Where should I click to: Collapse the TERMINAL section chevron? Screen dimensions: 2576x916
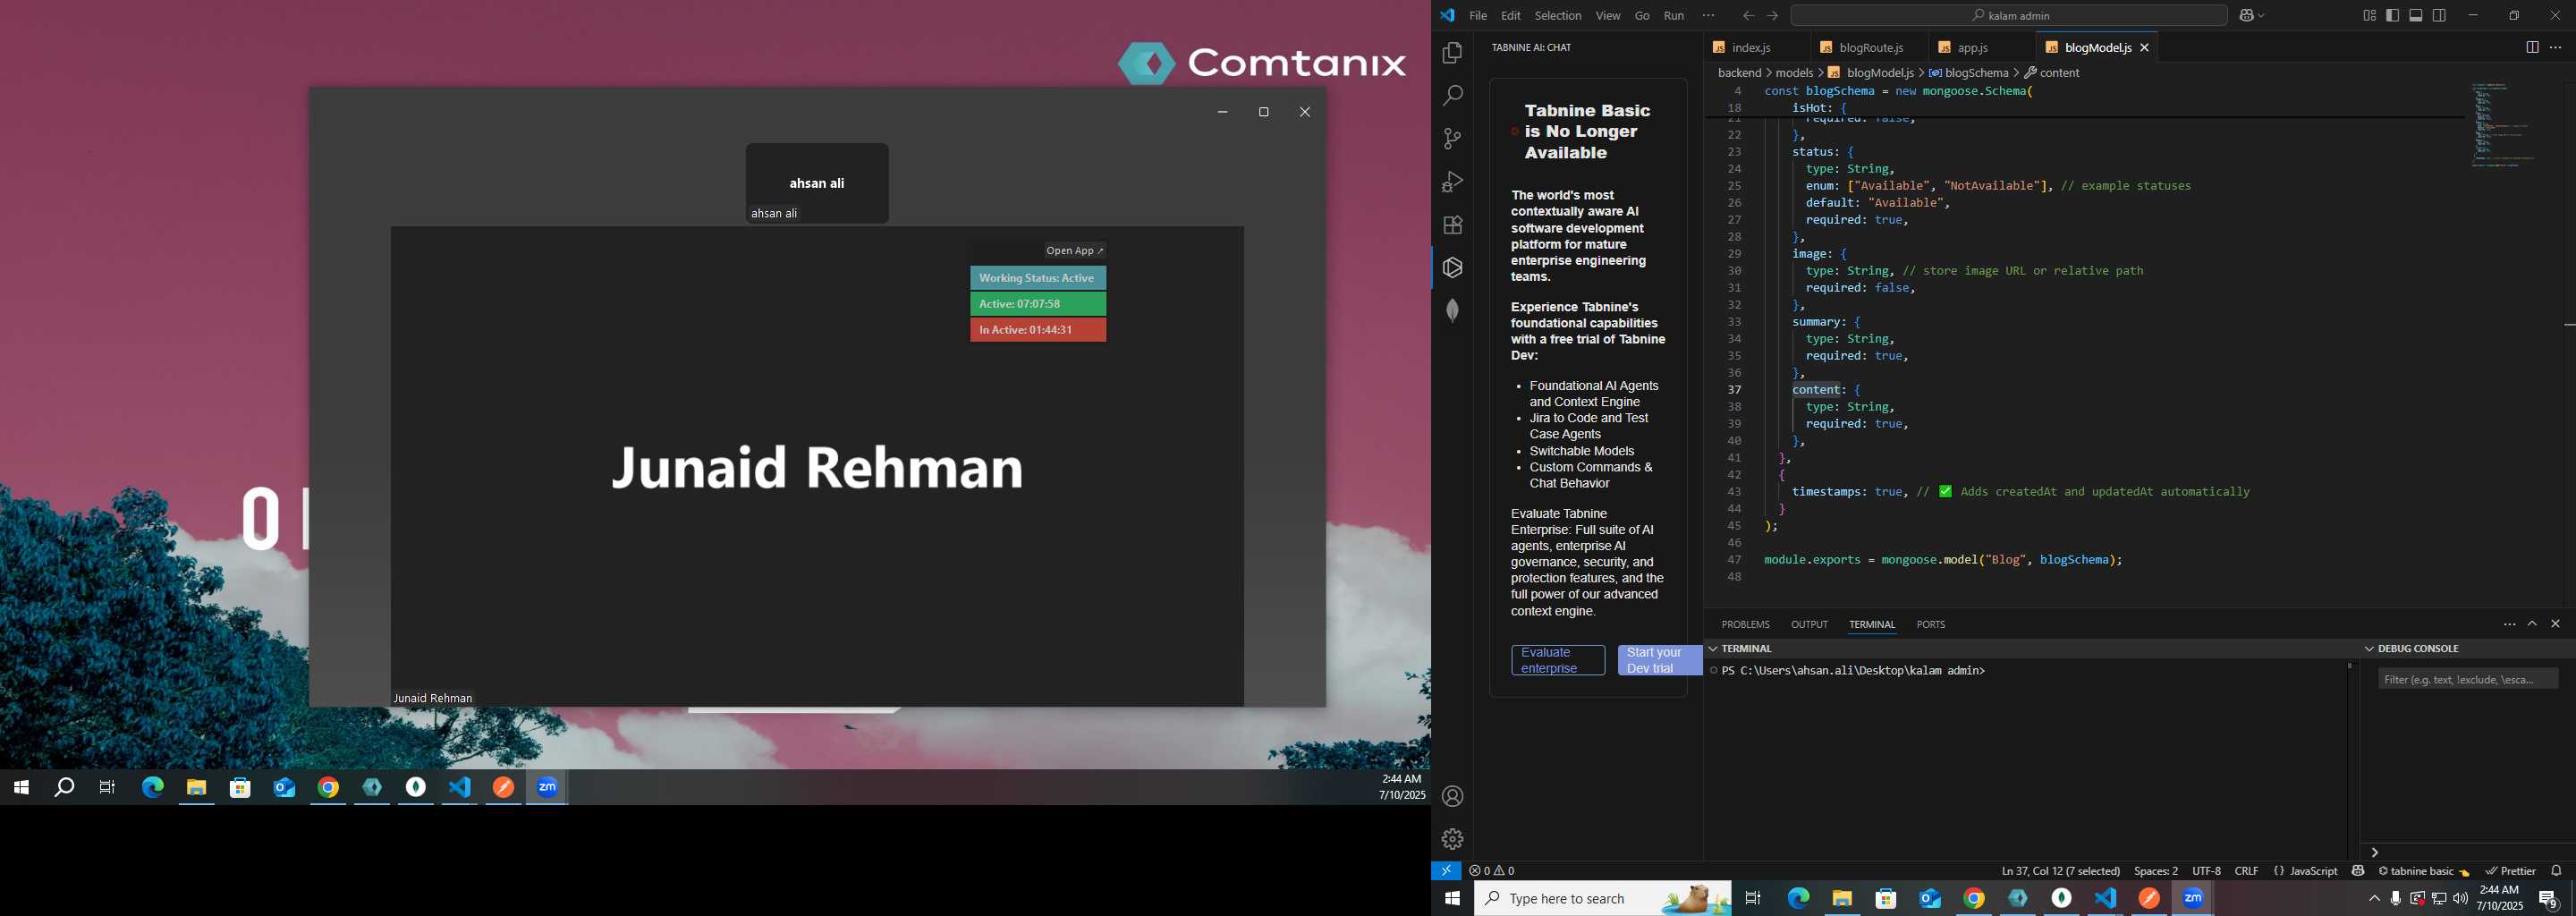[1713, 649]
